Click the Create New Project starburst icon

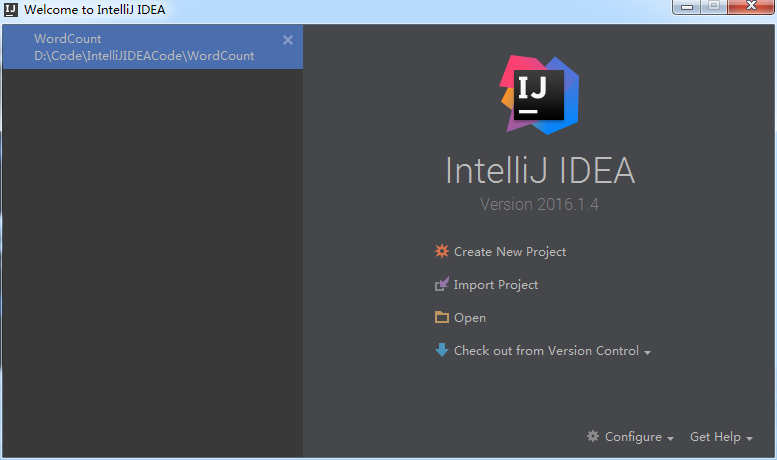(x=442, y=251)
